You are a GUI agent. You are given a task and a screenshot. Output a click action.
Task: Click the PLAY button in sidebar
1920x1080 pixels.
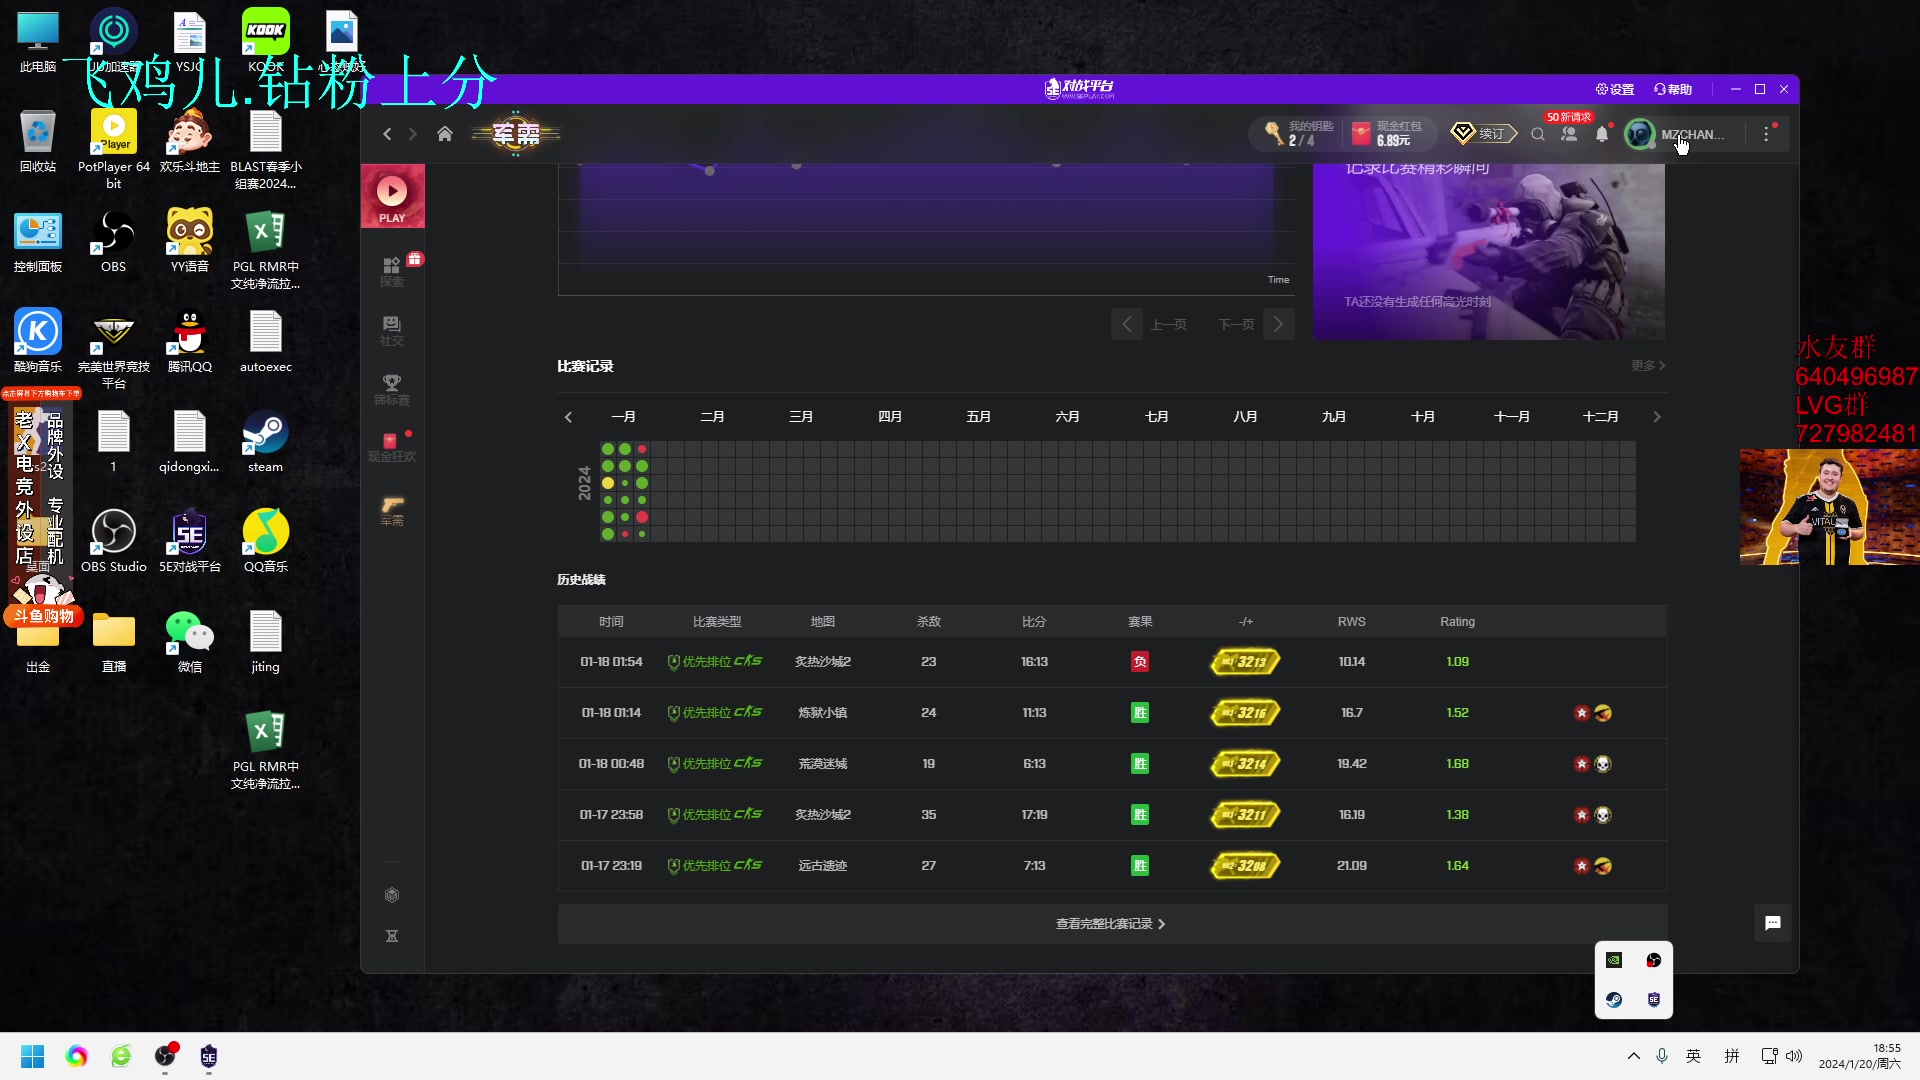click(x=392, y=197)
